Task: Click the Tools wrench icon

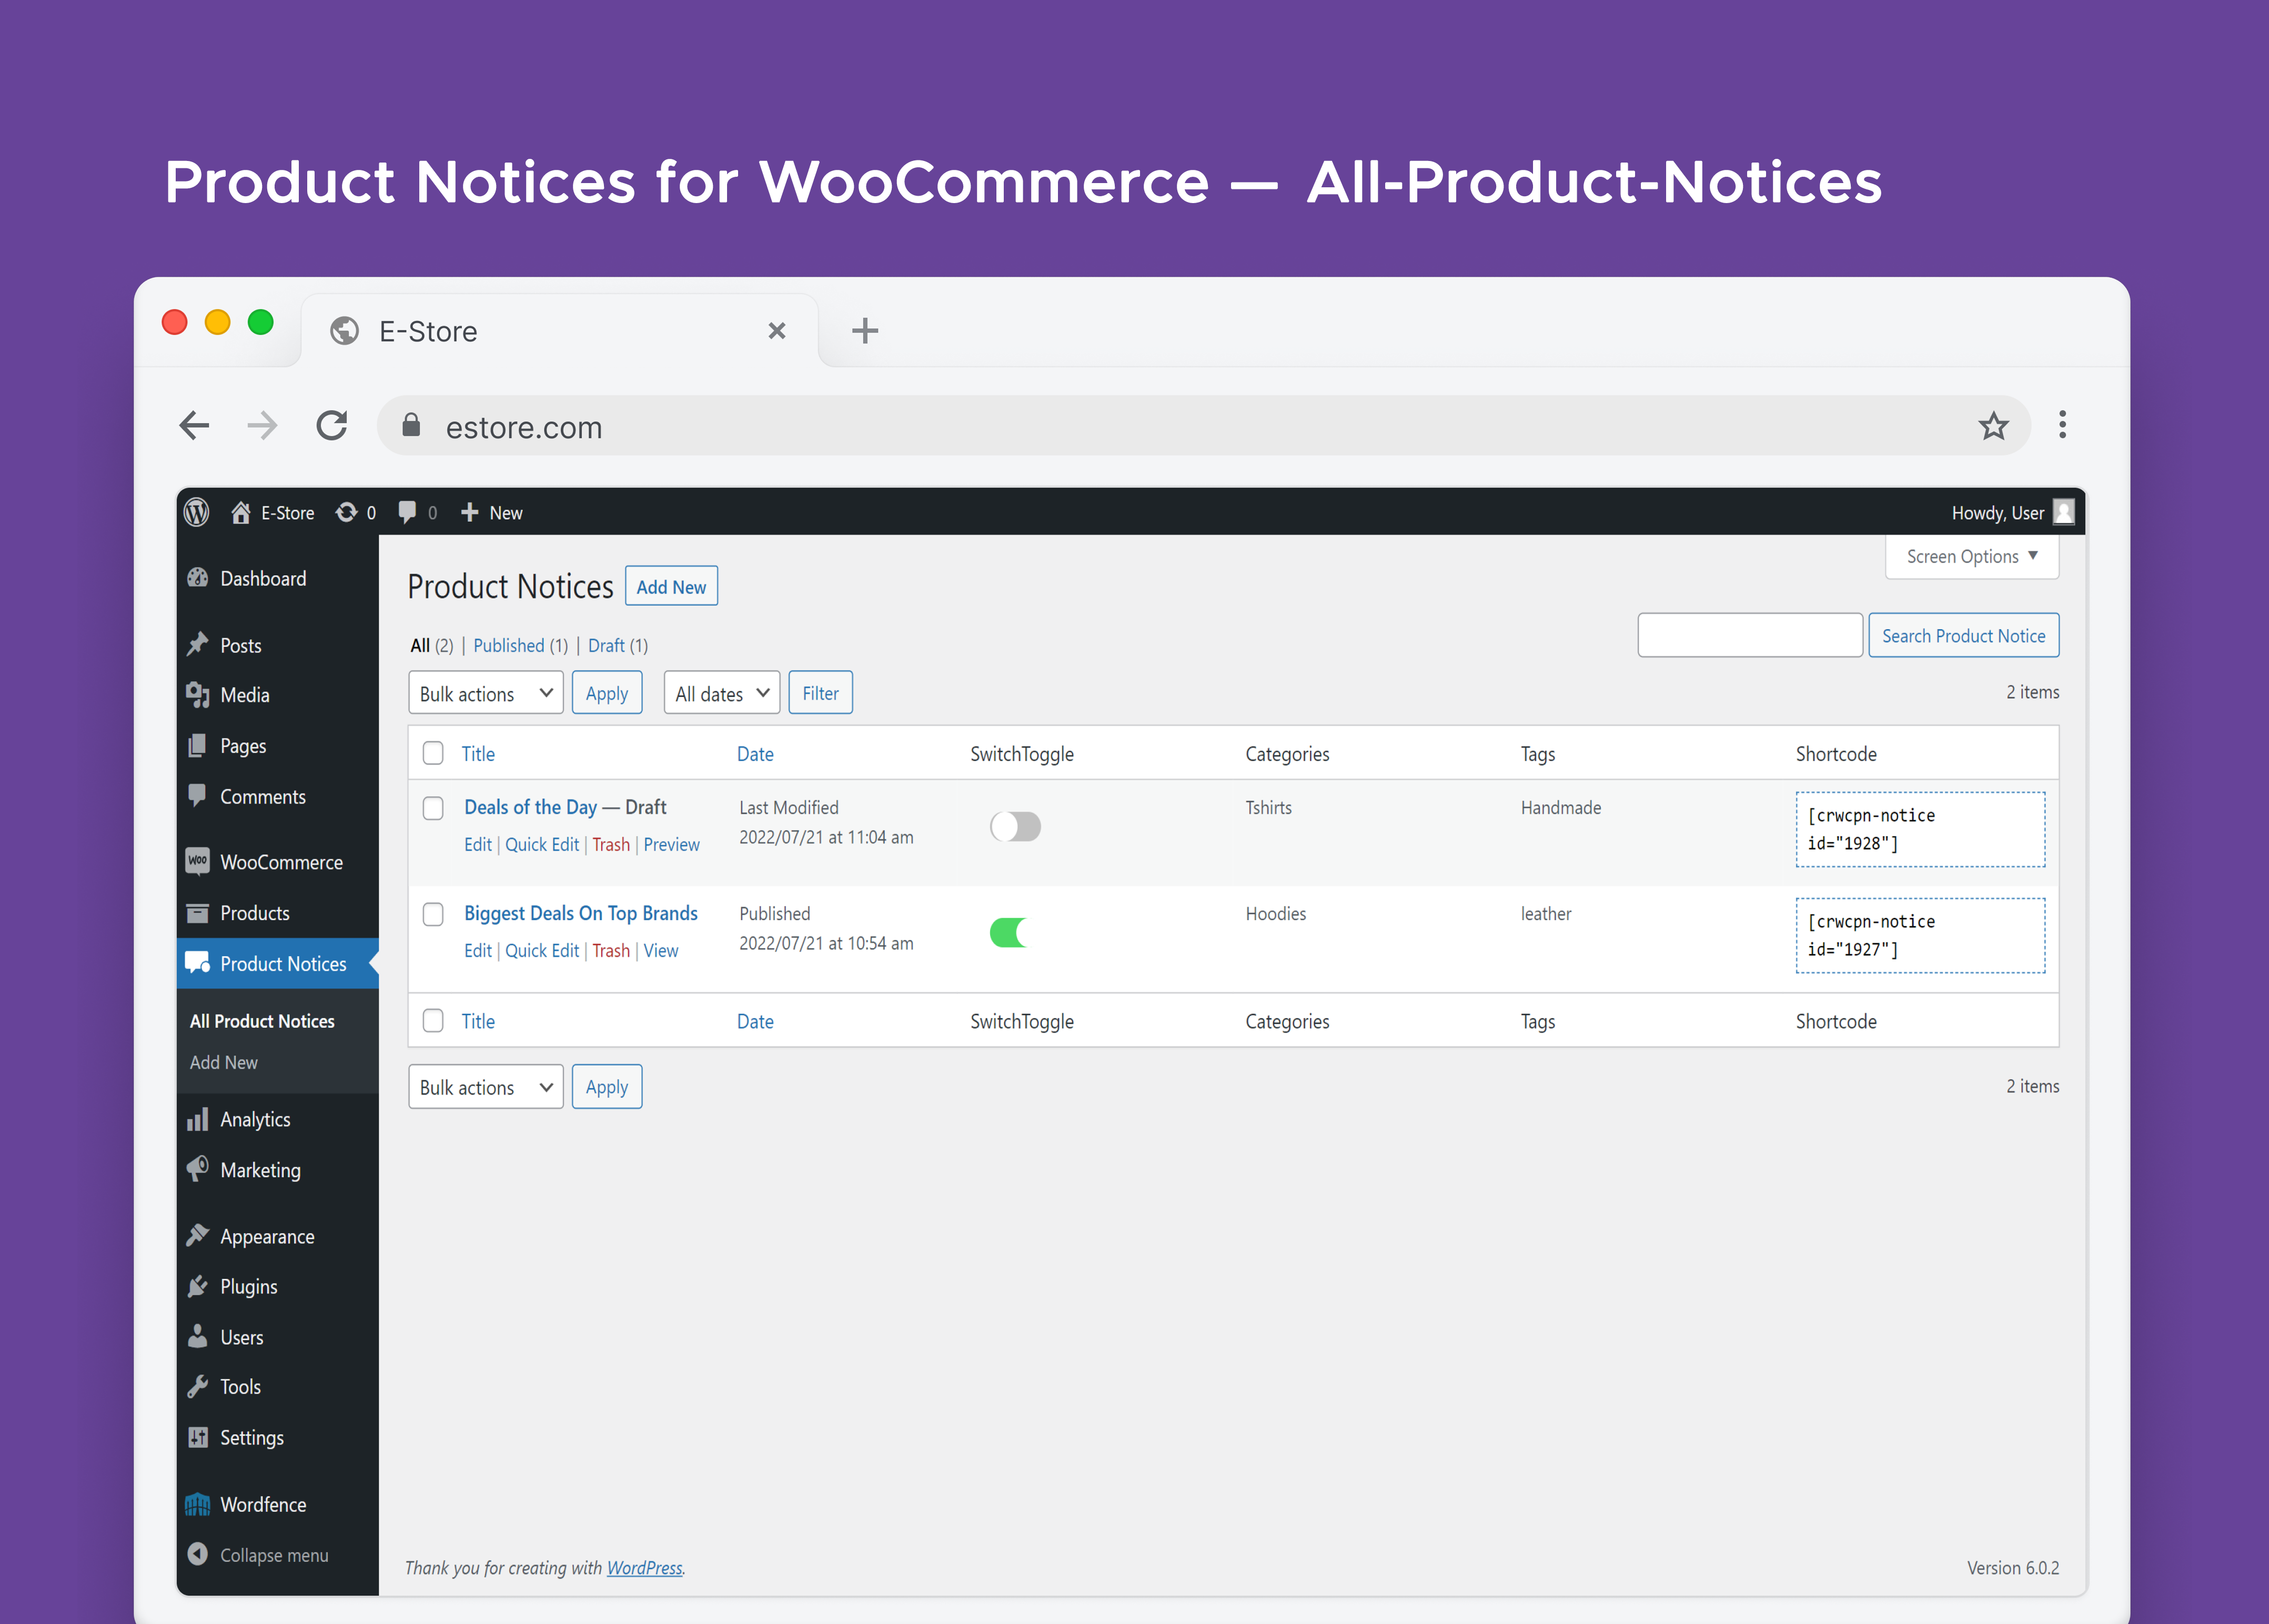Action: (197, 1387)
